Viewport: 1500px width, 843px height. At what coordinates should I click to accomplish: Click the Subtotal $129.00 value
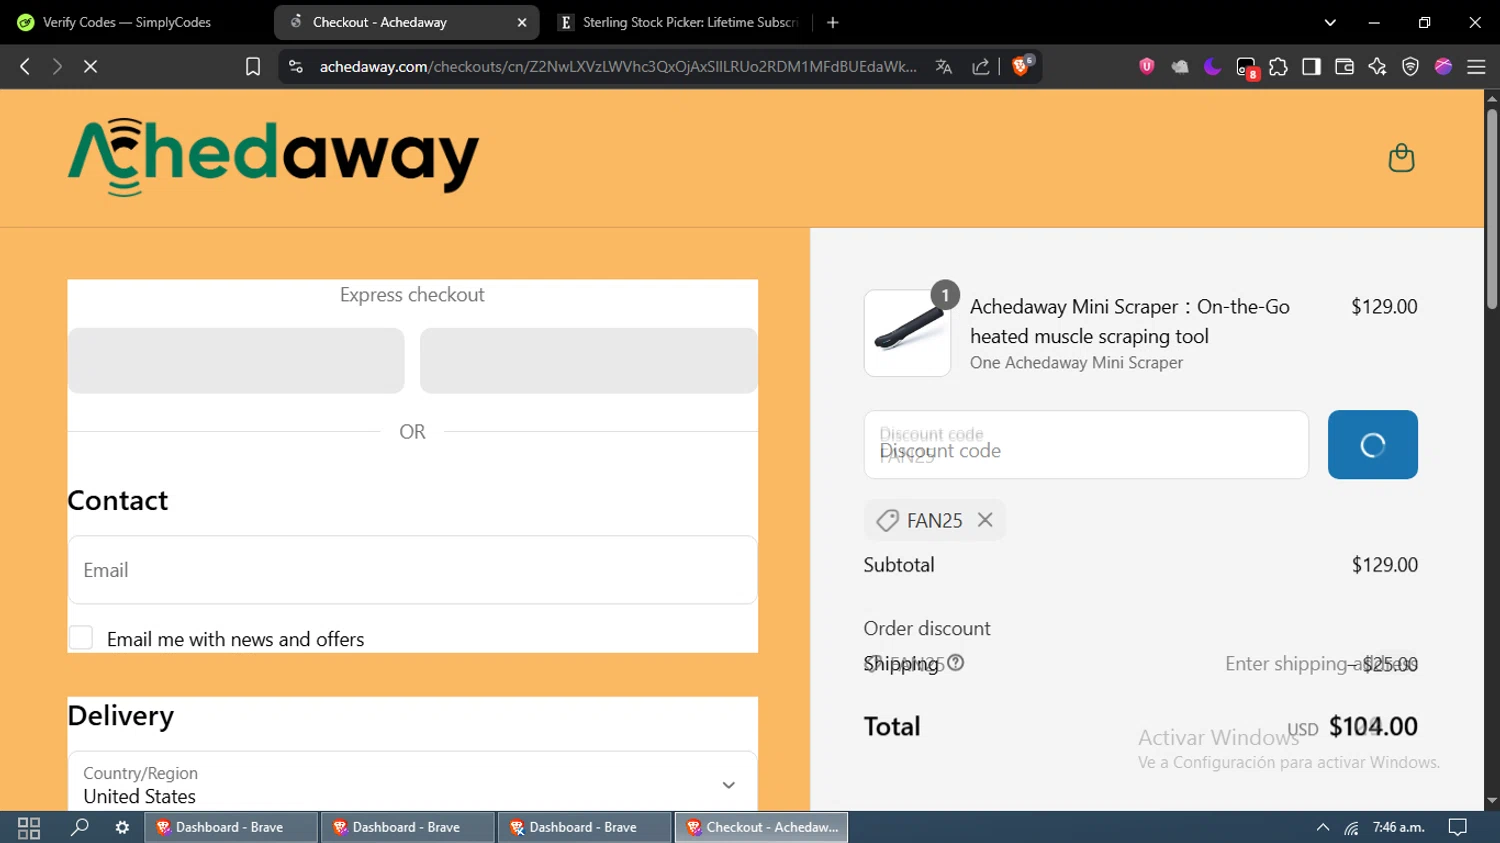click(1385, 564)
